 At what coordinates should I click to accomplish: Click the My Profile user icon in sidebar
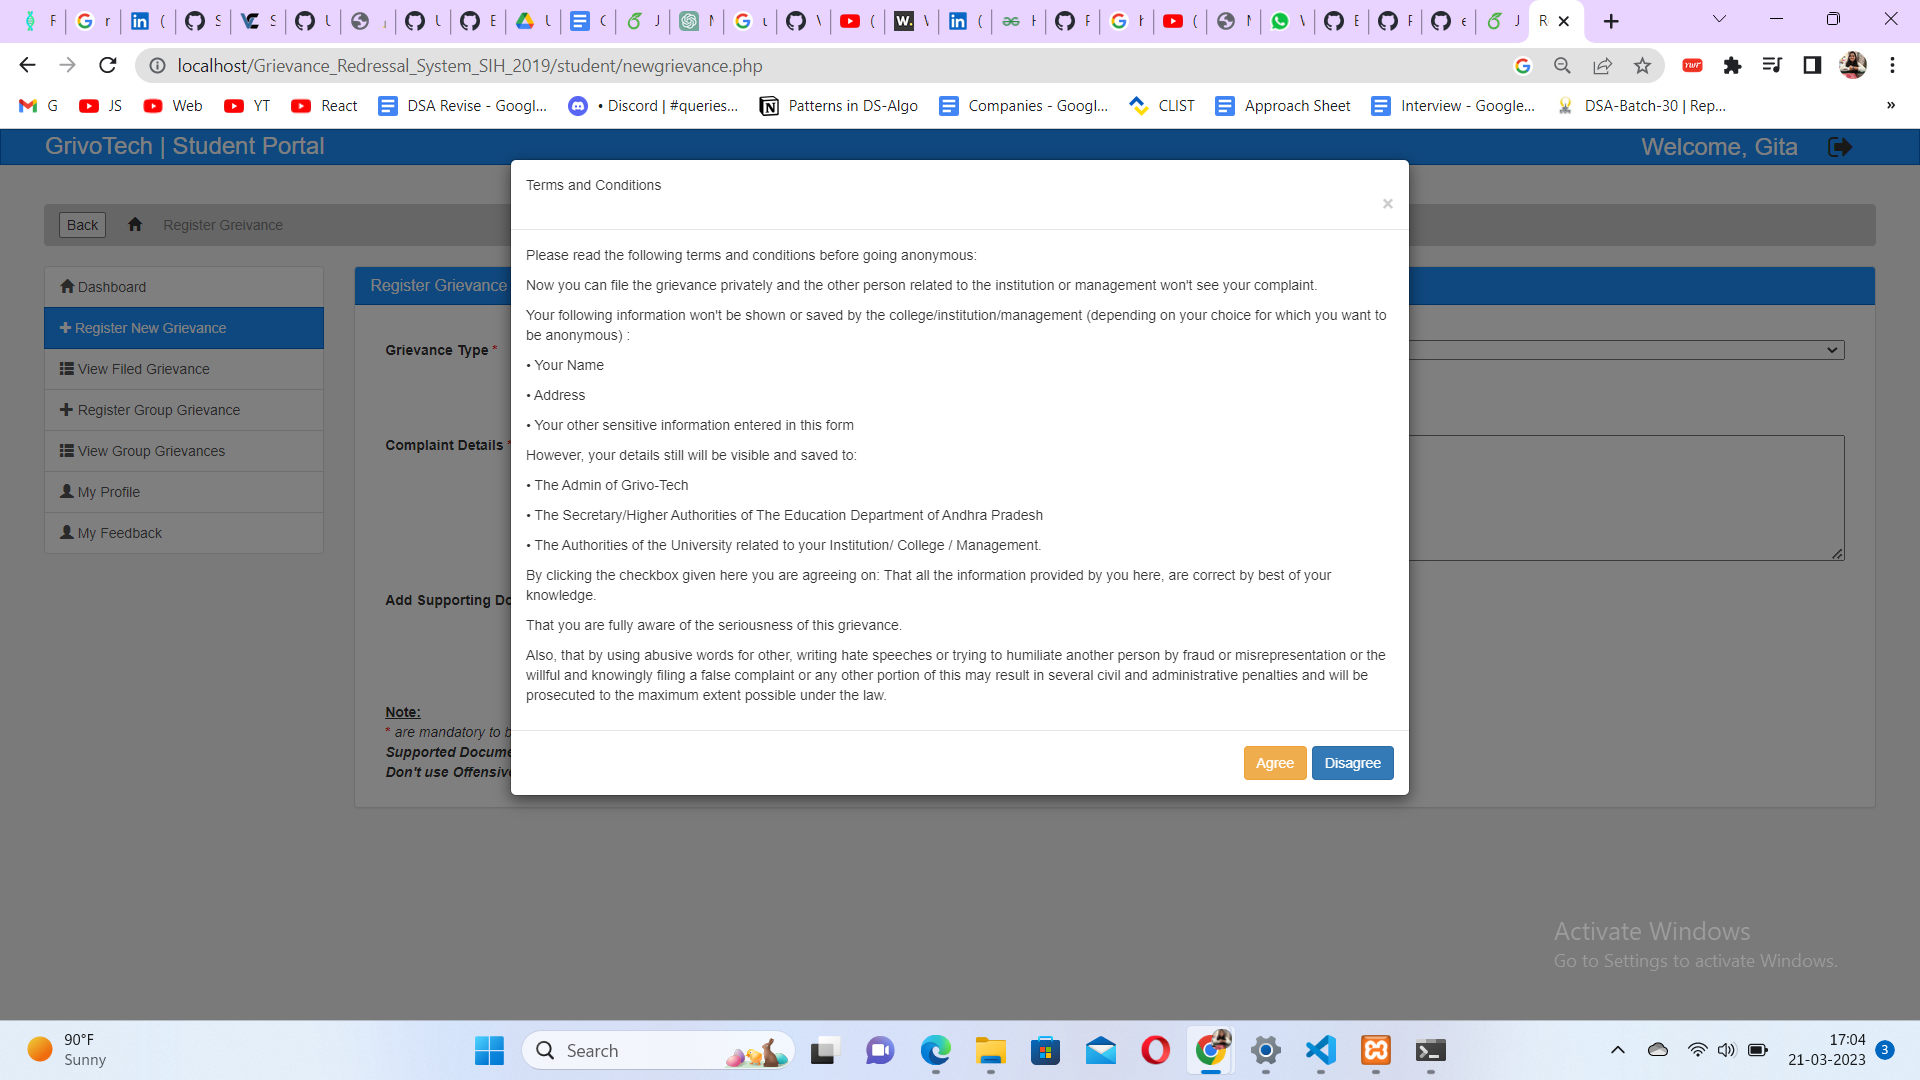pos(66,491)
